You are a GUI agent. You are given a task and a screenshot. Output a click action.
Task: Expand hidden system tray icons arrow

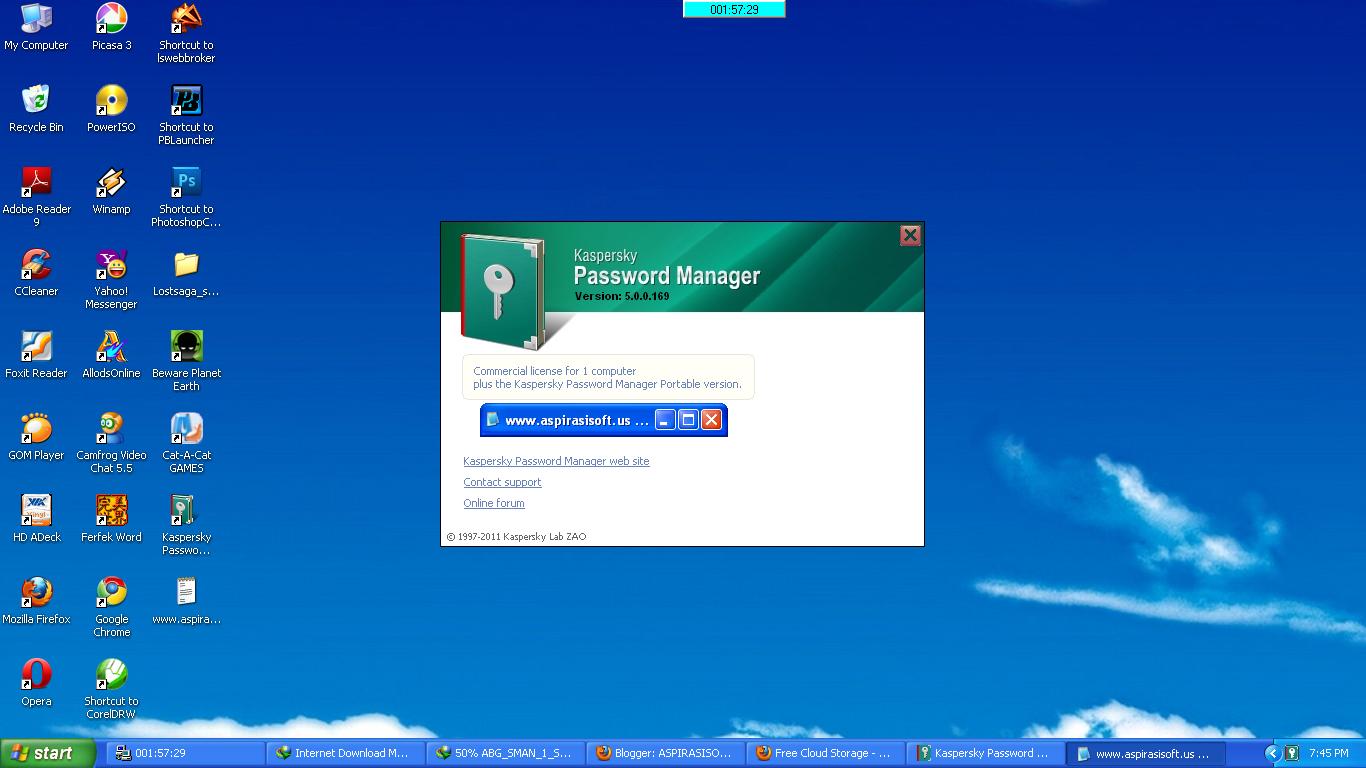coord(1272,753)
